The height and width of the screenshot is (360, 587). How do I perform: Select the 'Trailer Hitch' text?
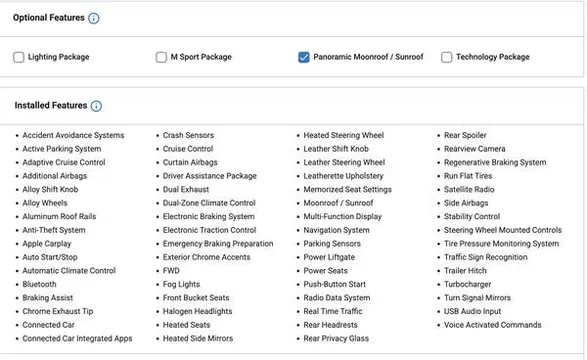click(x=465, y=271)
